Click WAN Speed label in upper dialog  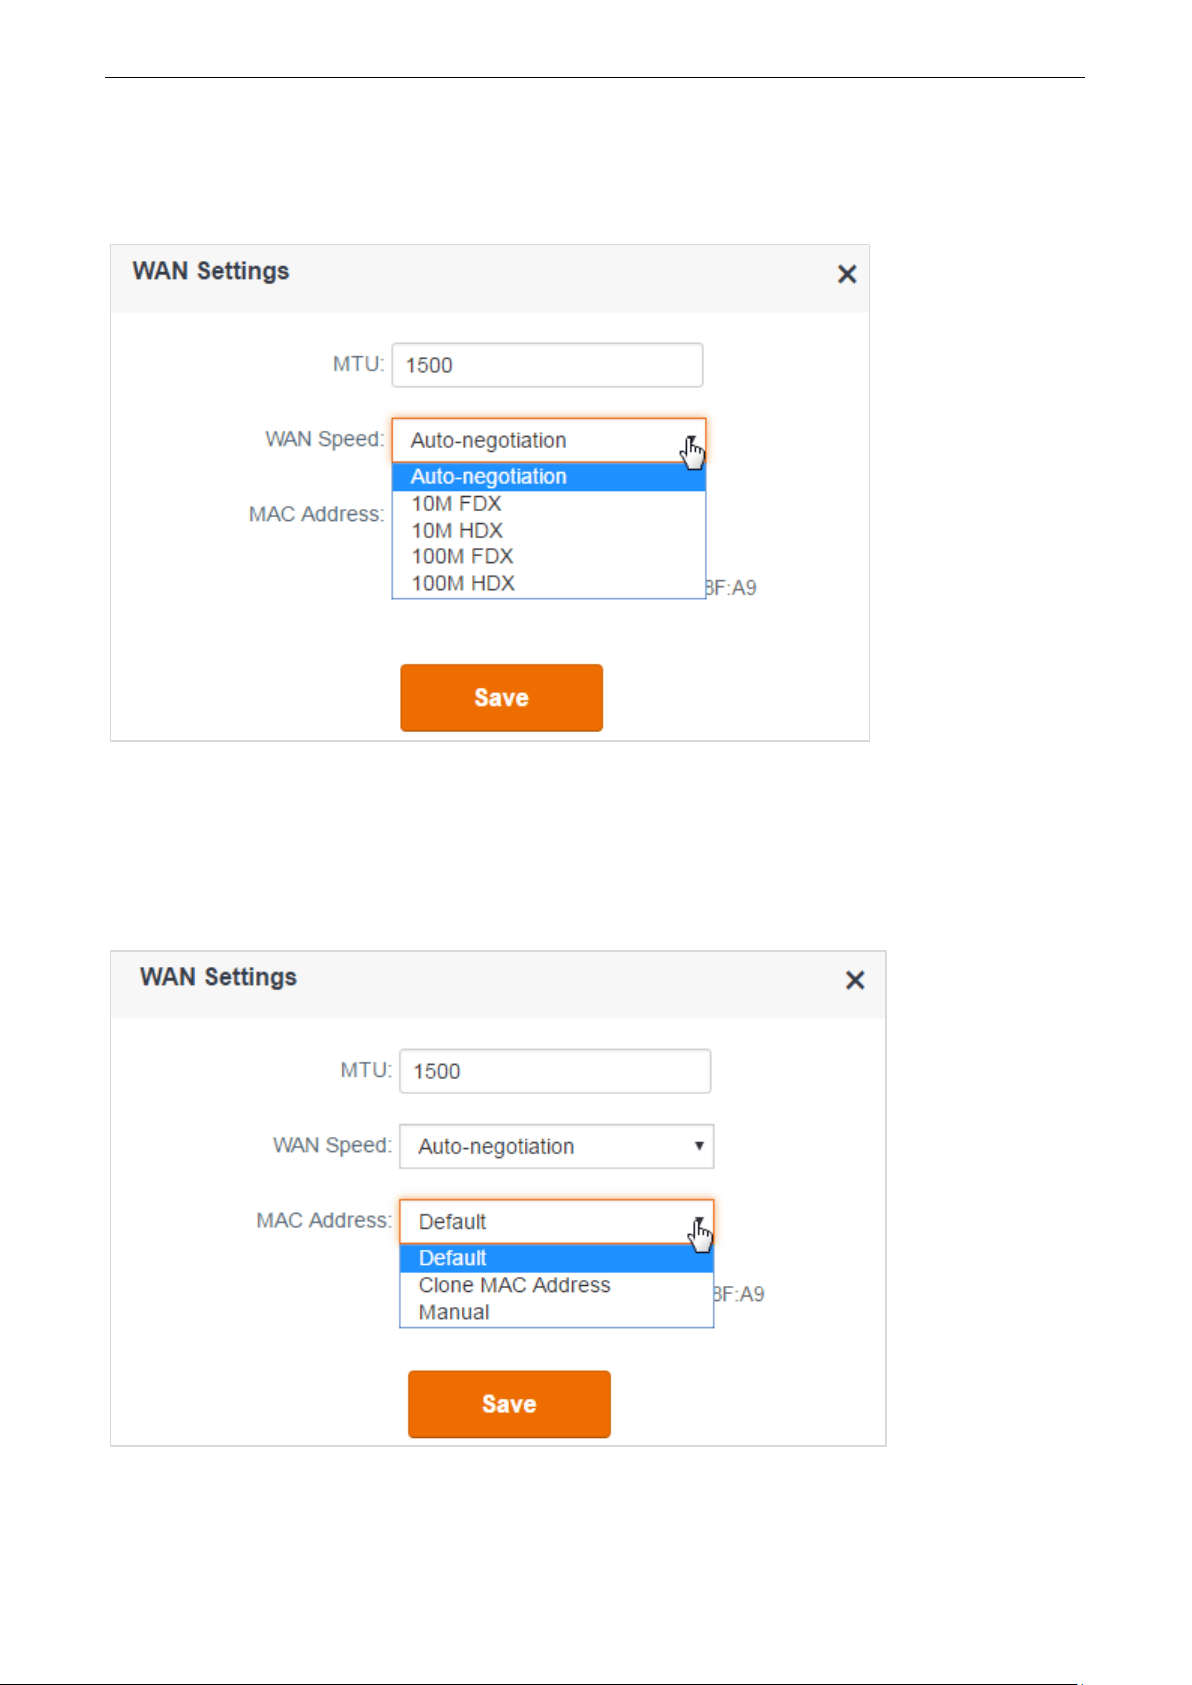(x=325, y=439)
